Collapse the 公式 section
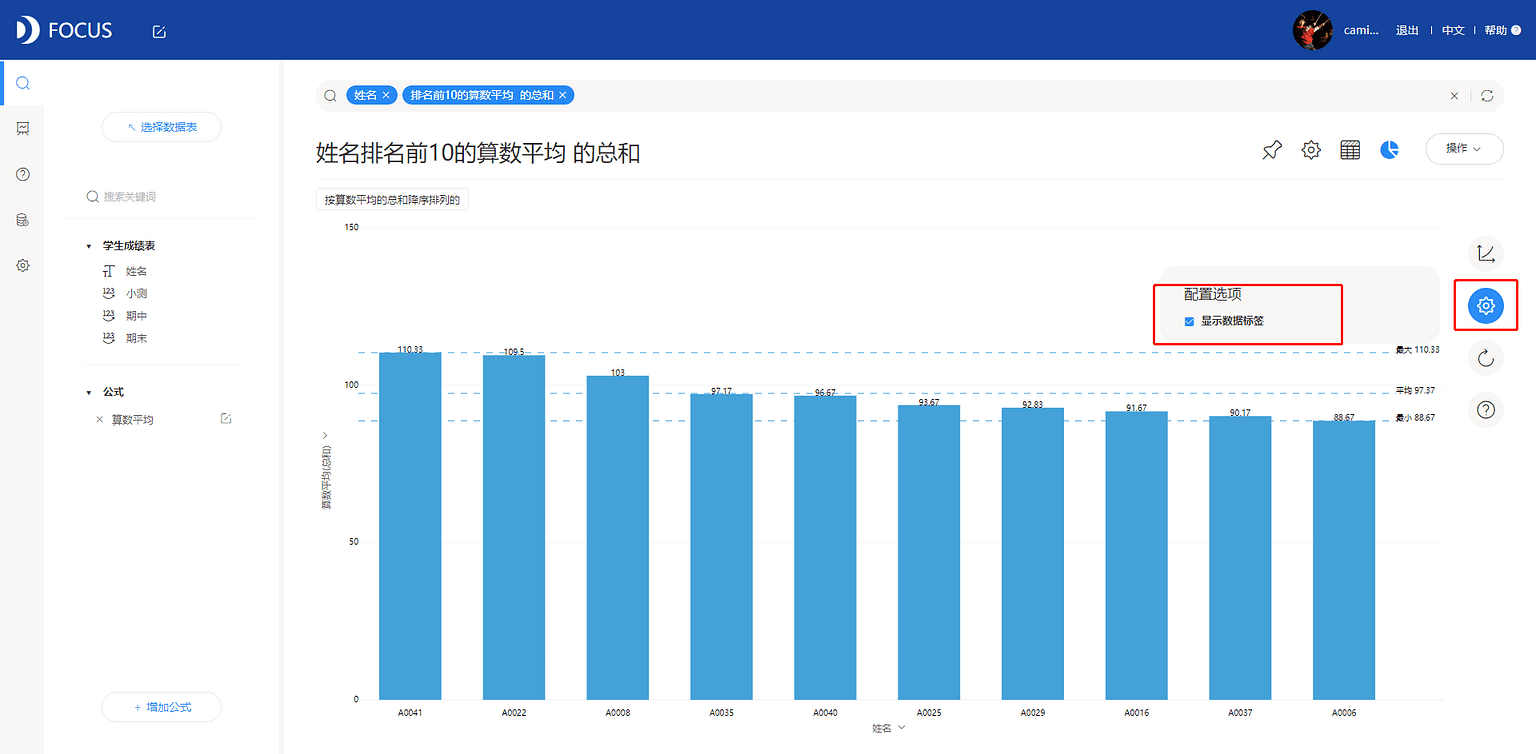Viewport: 1536px width, 754px height. 89,393
